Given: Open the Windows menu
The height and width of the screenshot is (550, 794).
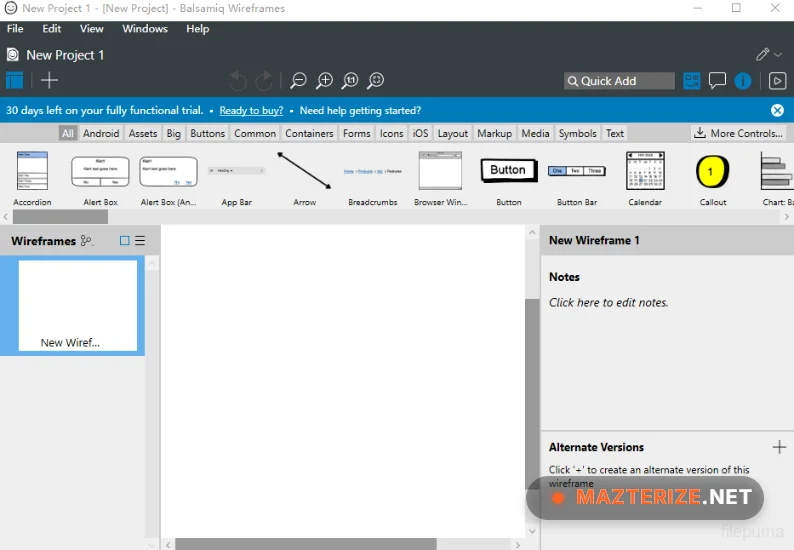Looking at the screenshot, I should pos(145,29).
